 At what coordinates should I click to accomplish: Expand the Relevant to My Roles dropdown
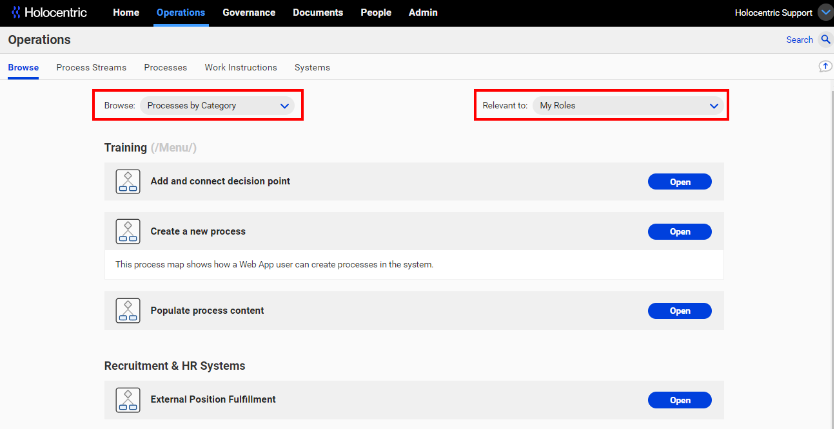(628, 105)
